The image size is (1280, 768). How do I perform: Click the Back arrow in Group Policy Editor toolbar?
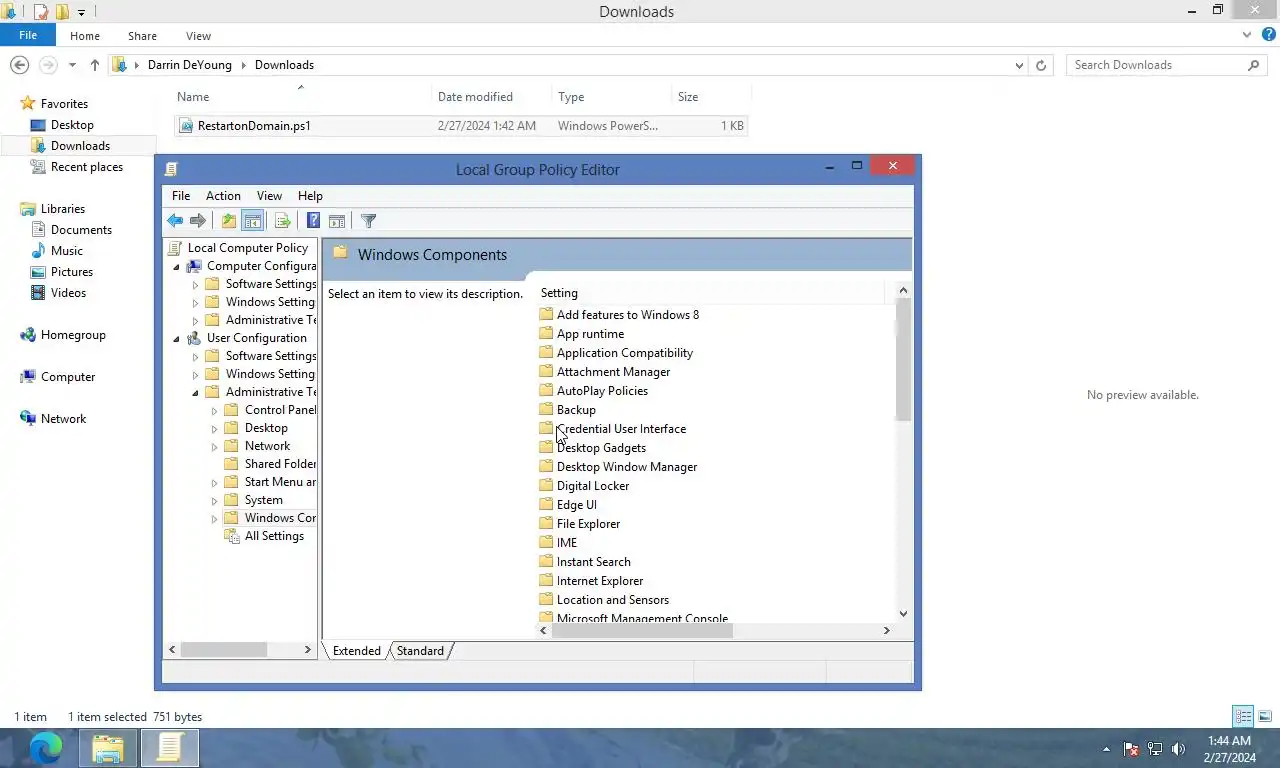click(x=175, y=221)
